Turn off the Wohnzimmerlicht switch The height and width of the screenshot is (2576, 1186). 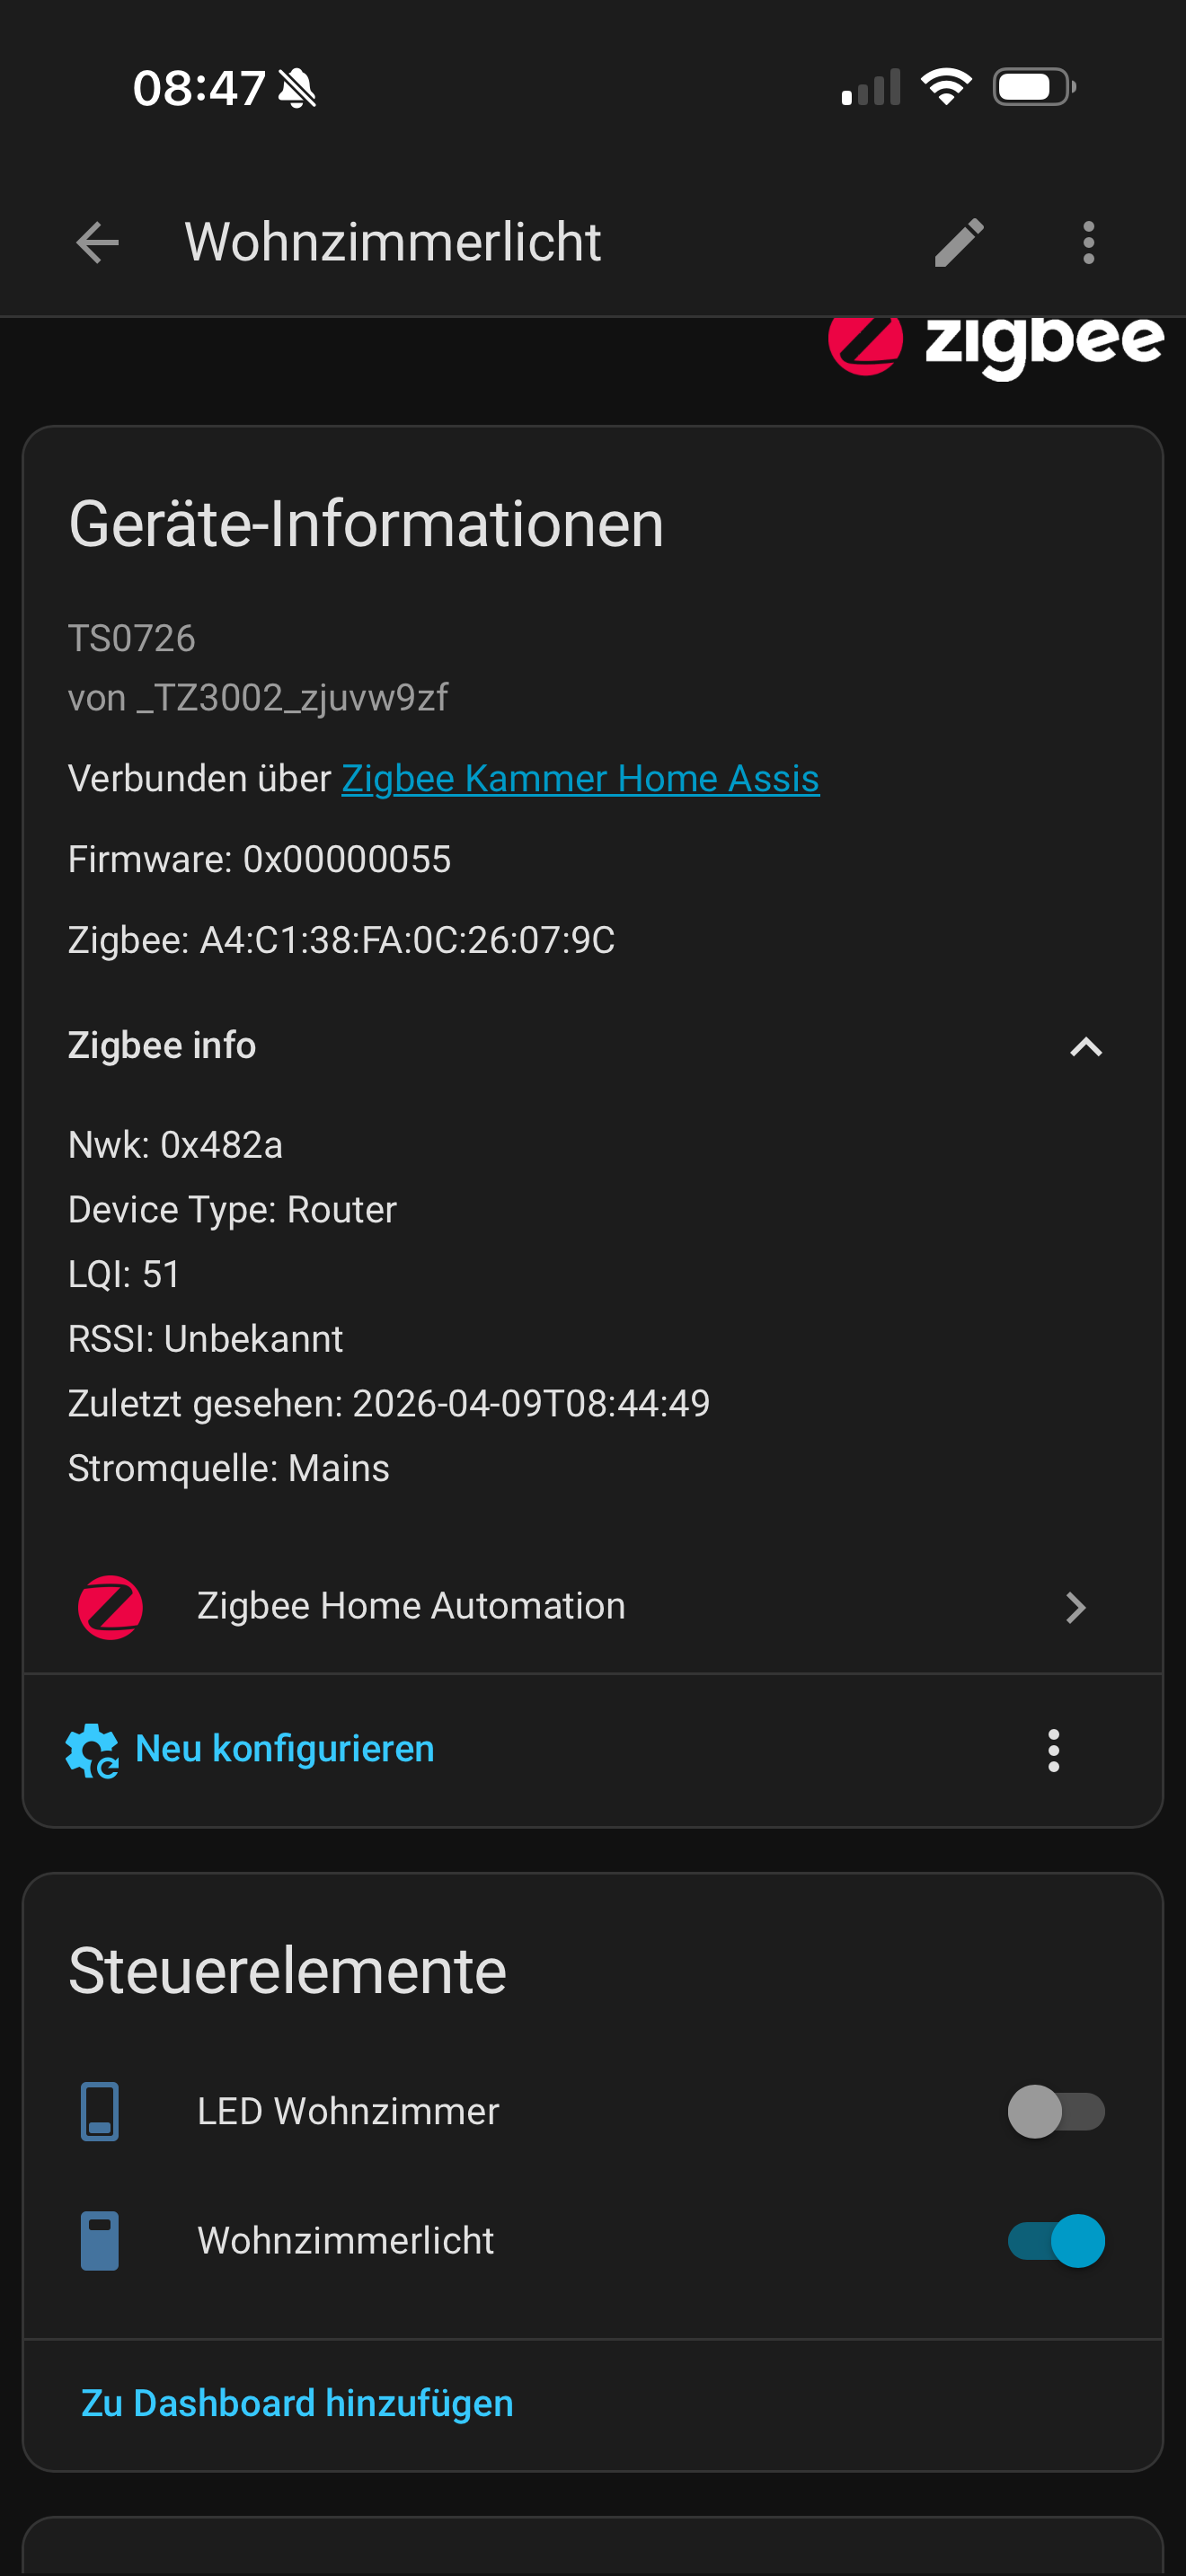1055,2240
